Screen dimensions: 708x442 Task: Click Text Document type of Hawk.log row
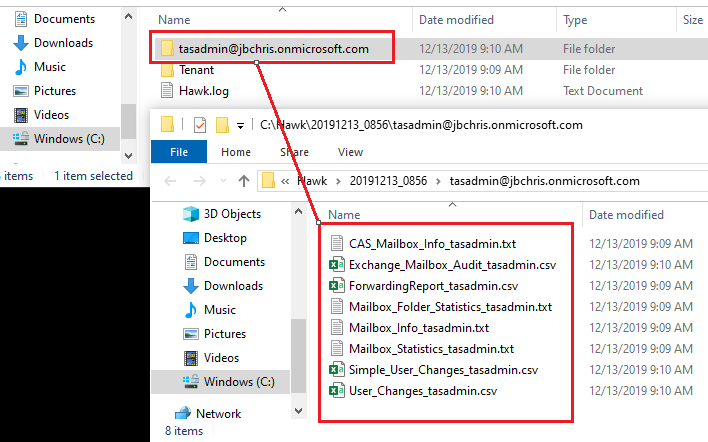(x=603, y=91)
